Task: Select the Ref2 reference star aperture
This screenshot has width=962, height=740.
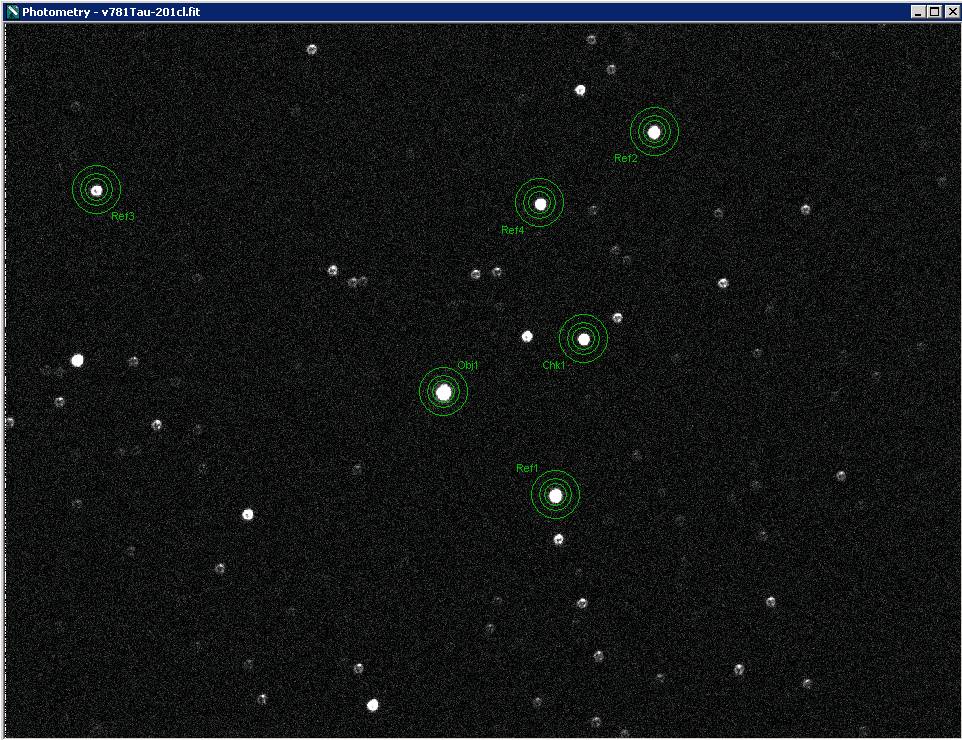Action: click(654, 132)
